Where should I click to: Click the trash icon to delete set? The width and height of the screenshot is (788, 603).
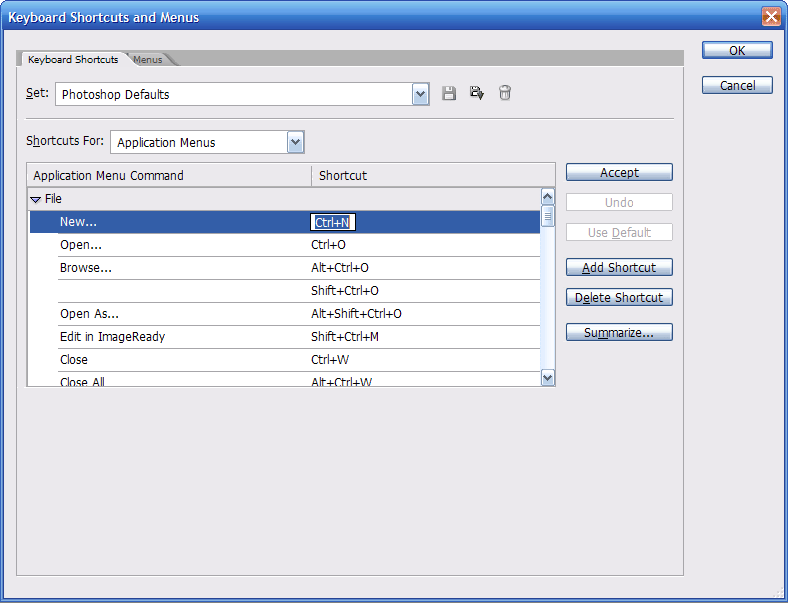coord(505,93)
